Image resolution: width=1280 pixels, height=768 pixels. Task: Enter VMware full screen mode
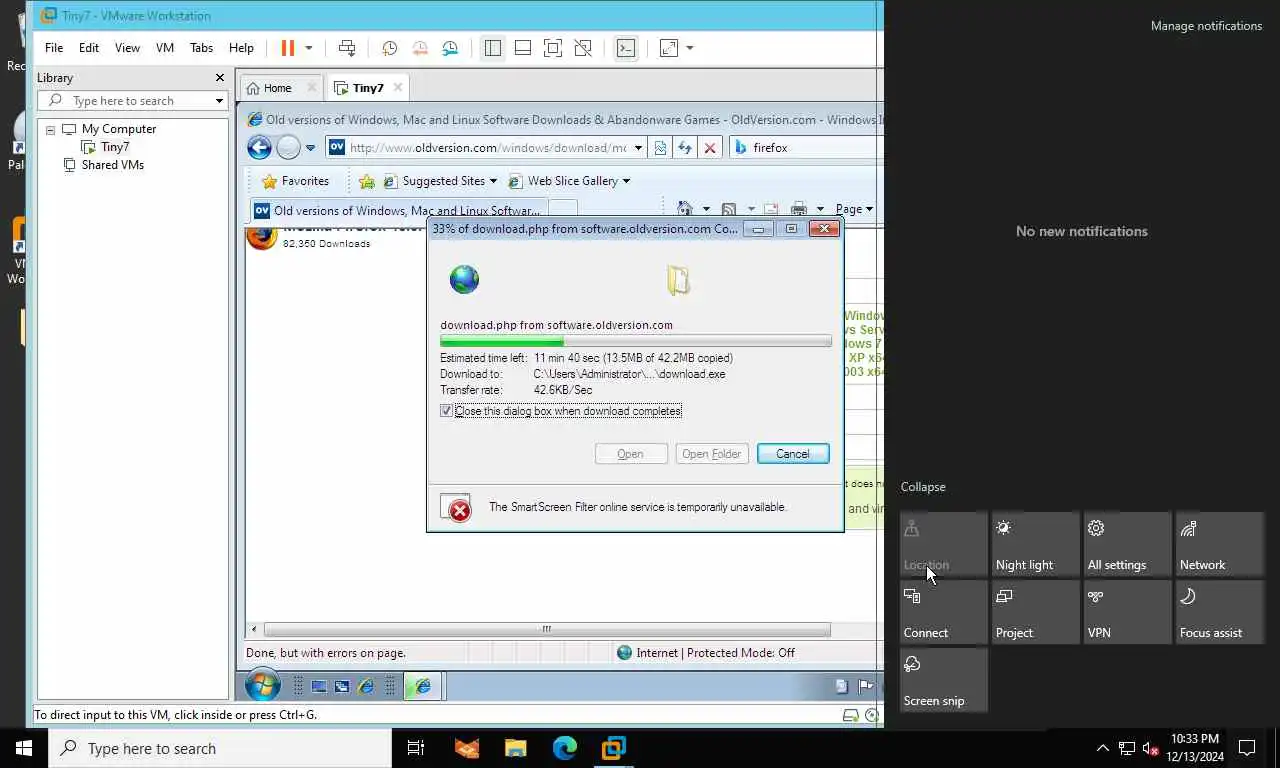point(553,48)
